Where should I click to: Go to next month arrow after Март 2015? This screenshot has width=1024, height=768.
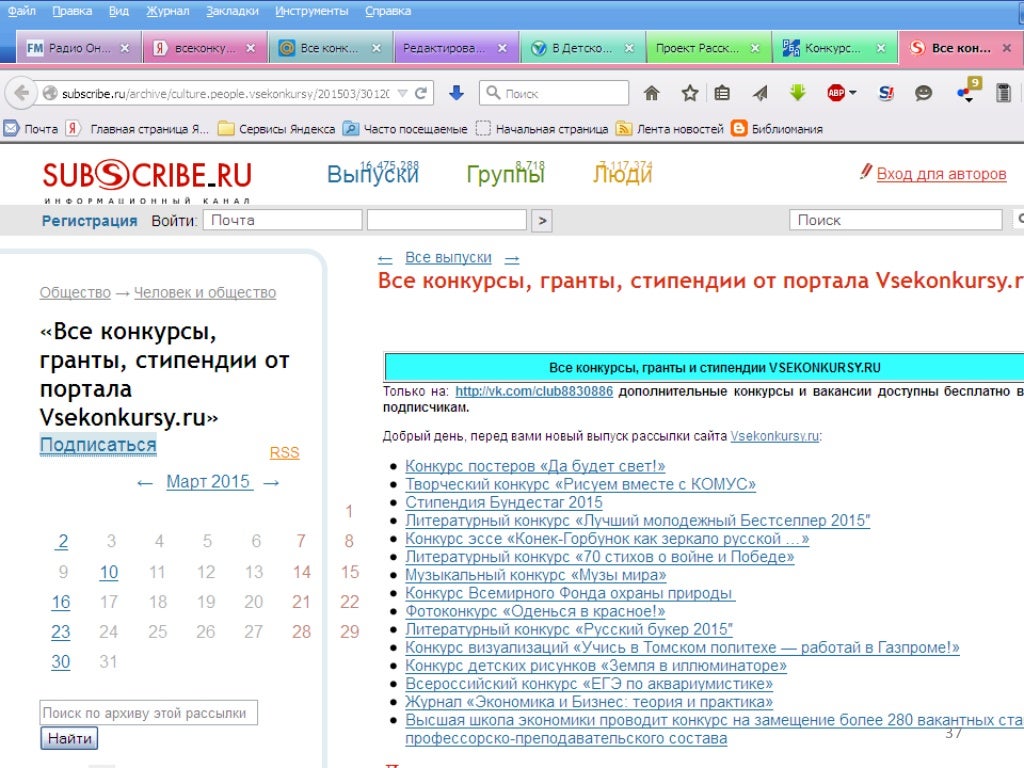[271, 483]
